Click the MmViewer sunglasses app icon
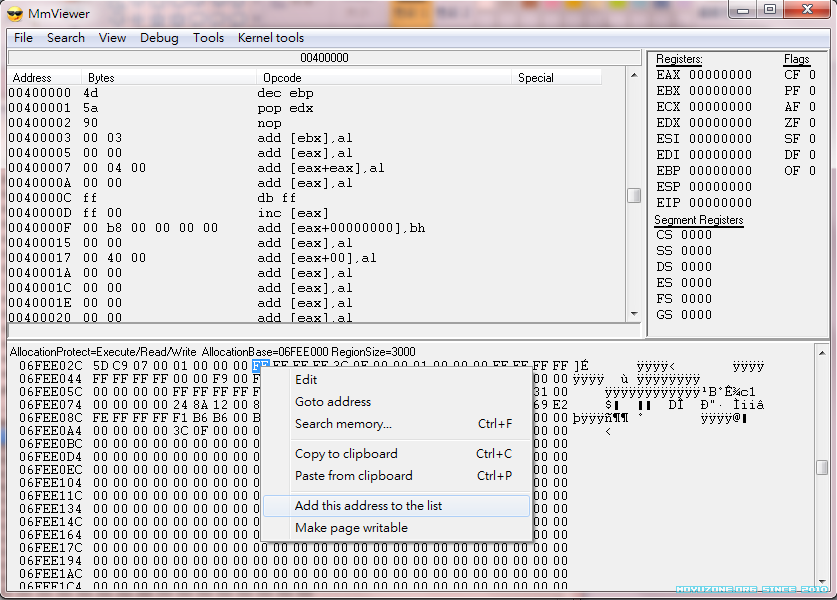 [x=15, y=13]
